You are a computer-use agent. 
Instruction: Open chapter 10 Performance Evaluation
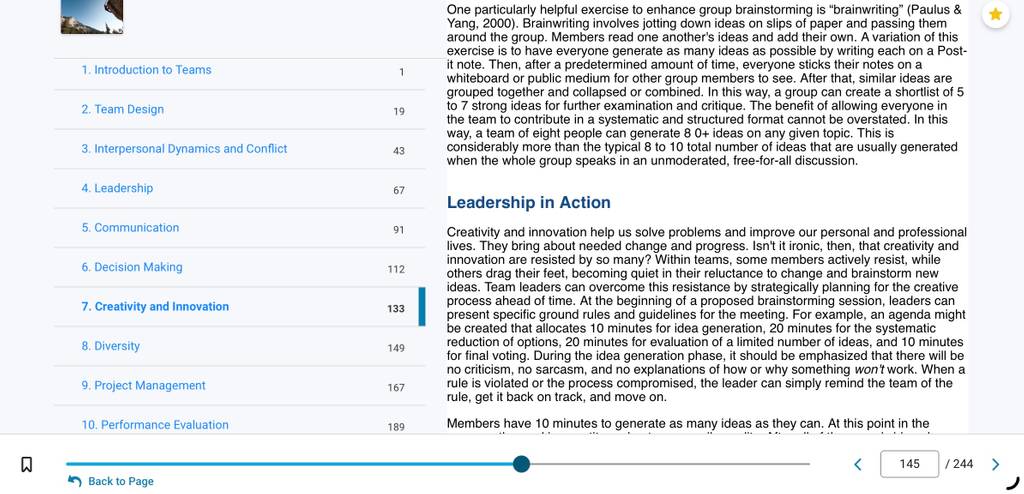coord(240,425)
